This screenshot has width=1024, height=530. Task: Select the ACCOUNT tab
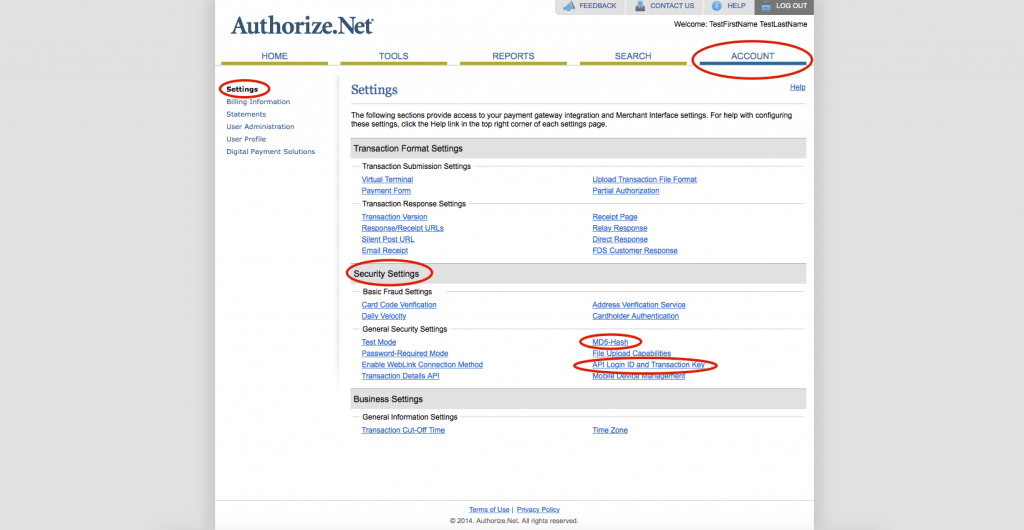[x=752, y=57]
